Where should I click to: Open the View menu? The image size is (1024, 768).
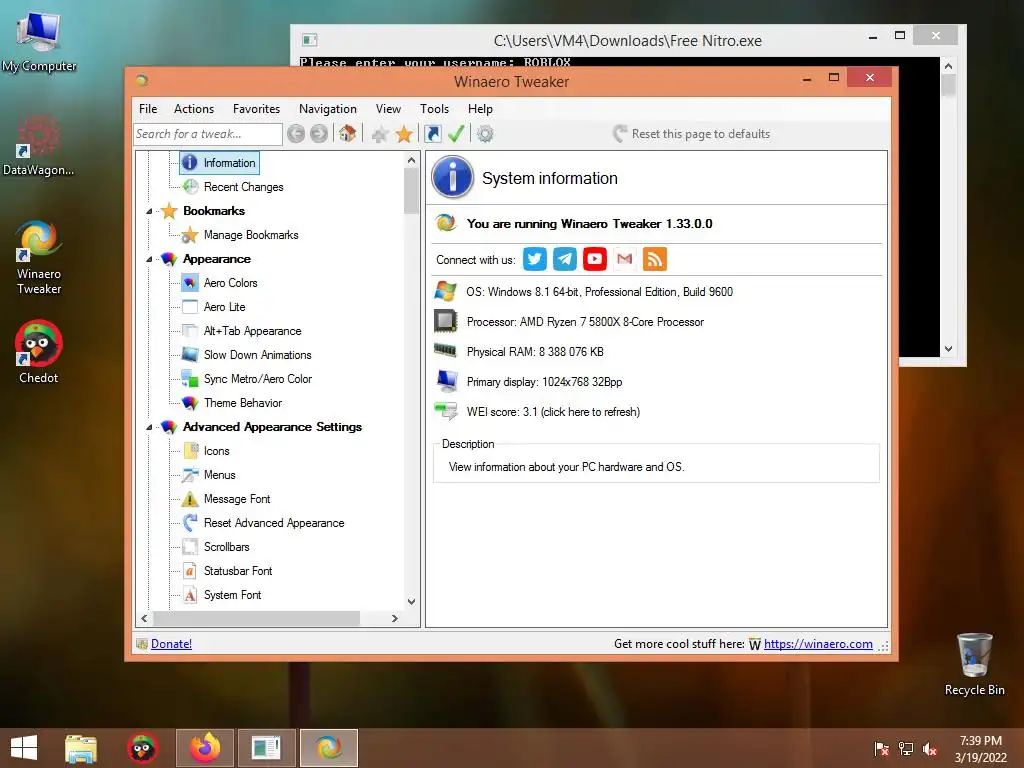tap(388, 109)
